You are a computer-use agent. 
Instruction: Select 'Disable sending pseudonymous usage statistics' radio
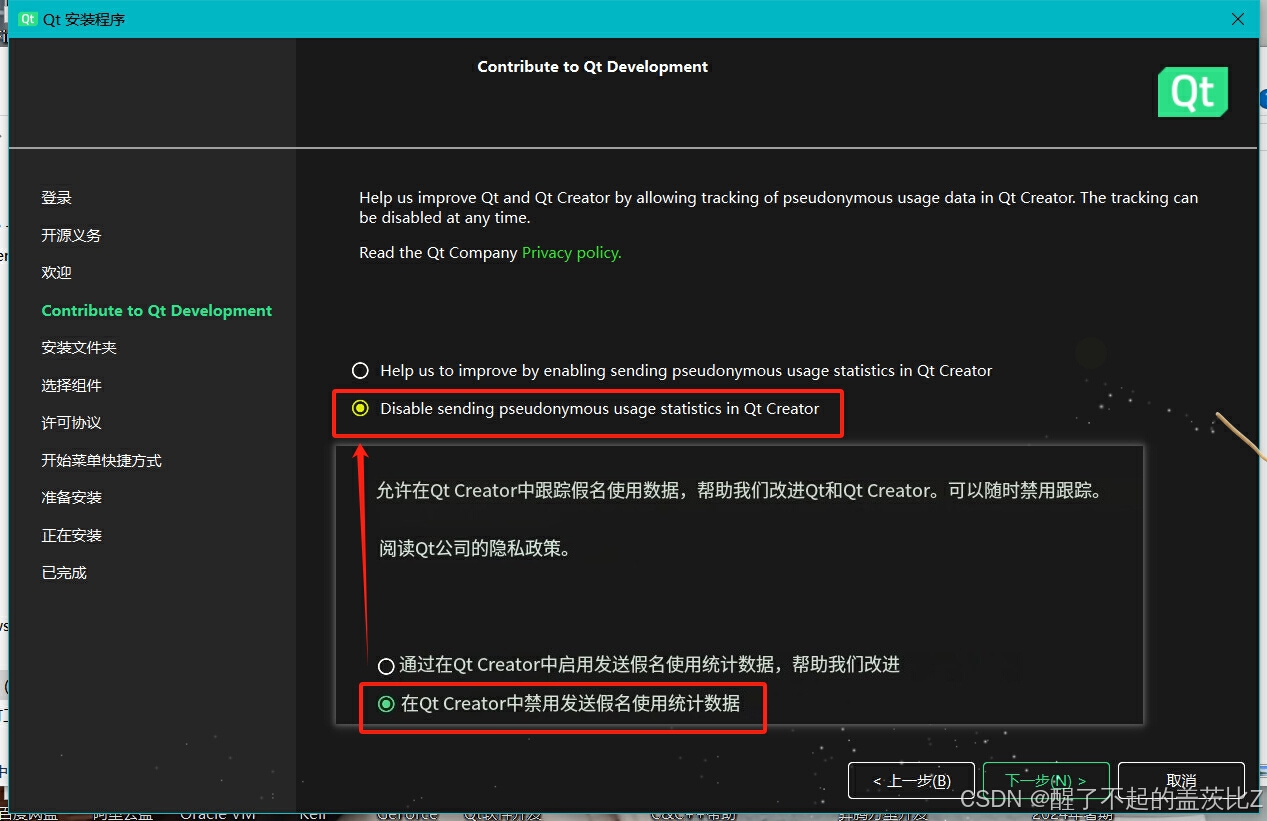point(361,408)
